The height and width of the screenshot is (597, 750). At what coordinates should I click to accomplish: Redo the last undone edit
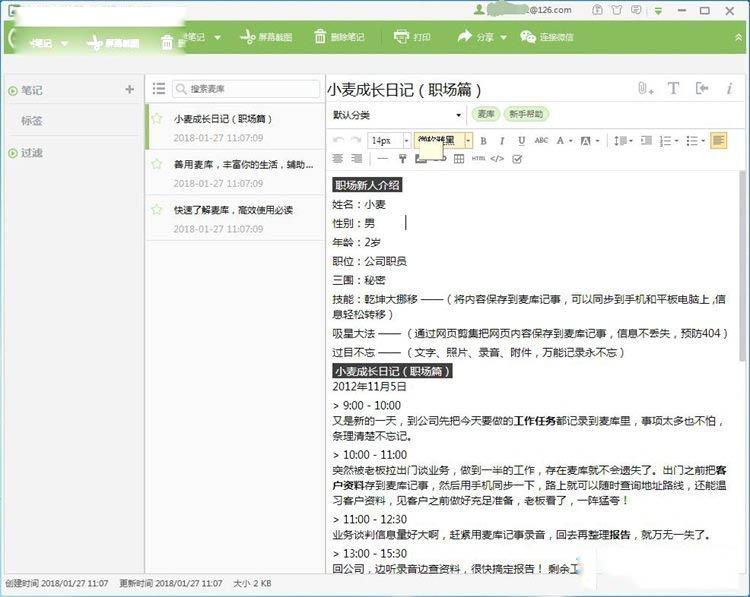click(x=355, y=140)
